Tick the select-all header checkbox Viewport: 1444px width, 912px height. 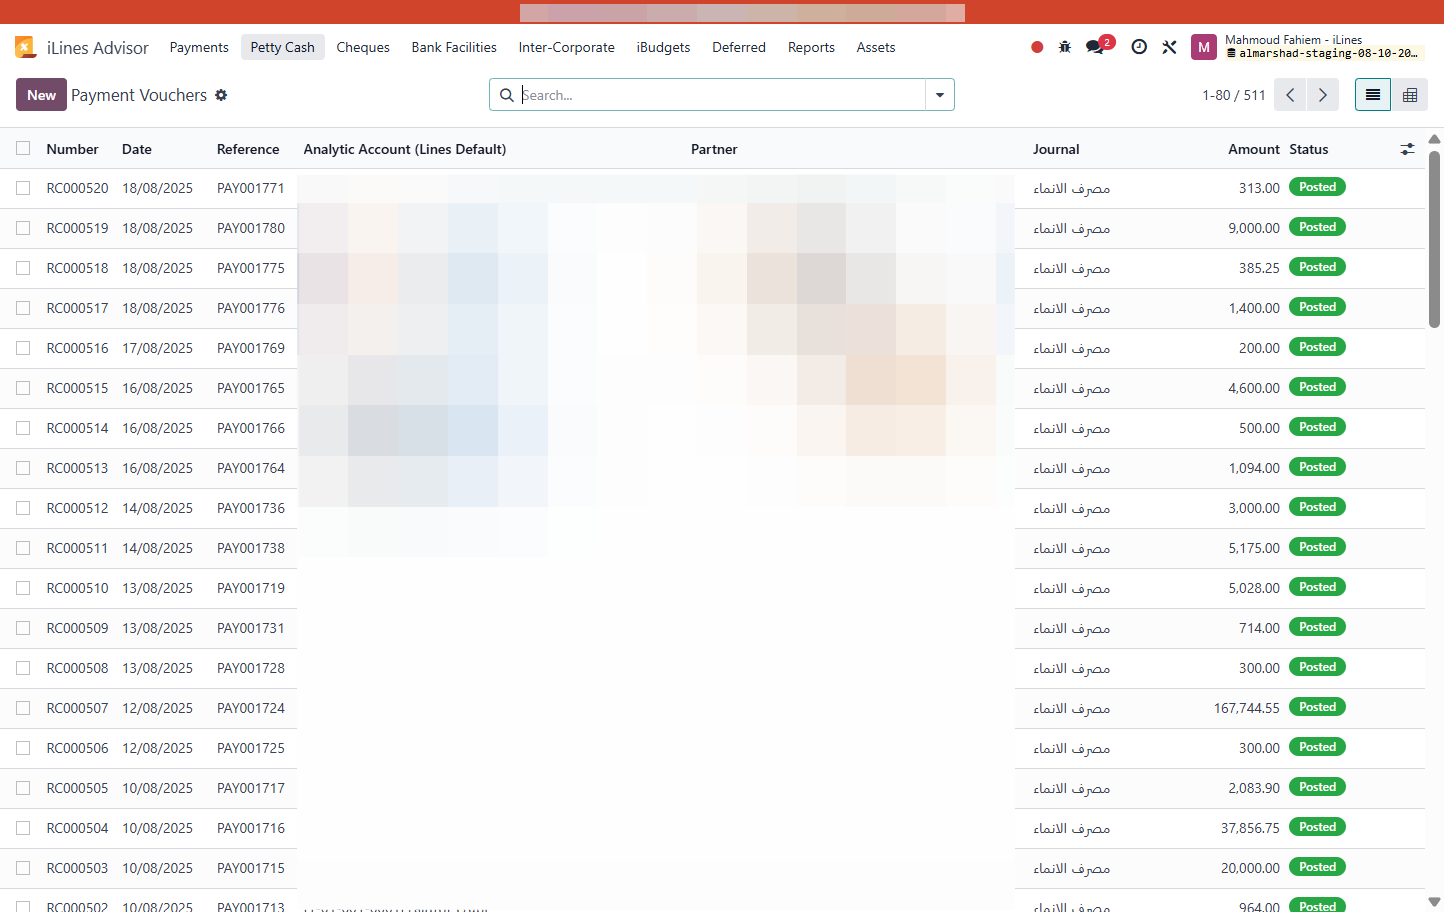pyautogui.click(x=23, y=148)
